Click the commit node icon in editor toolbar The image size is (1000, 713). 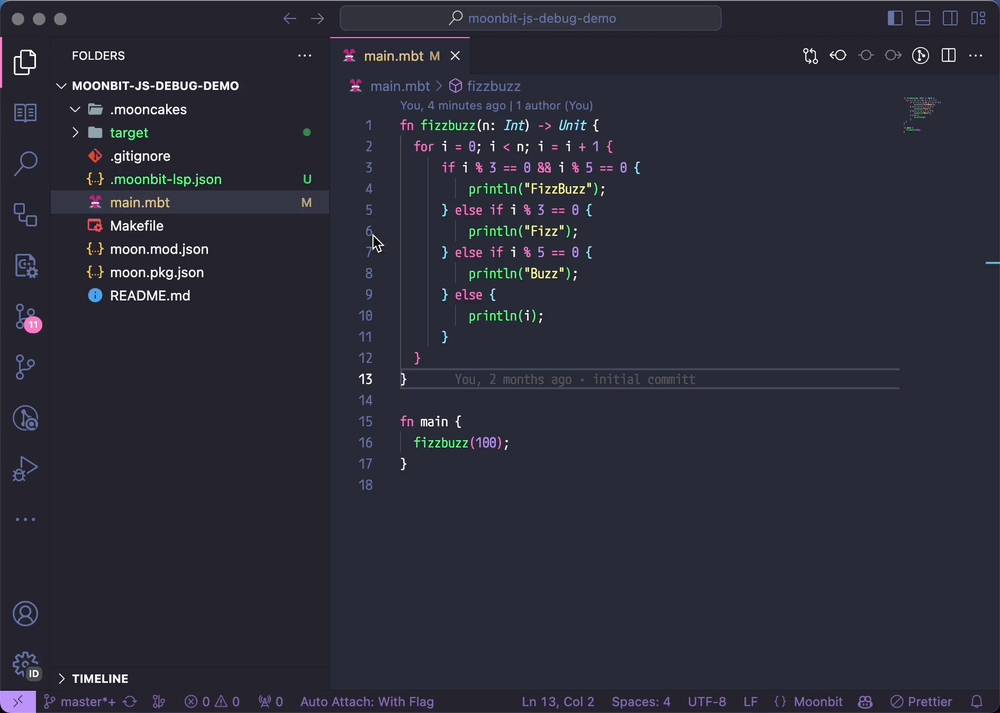click(x=865, y=56)
